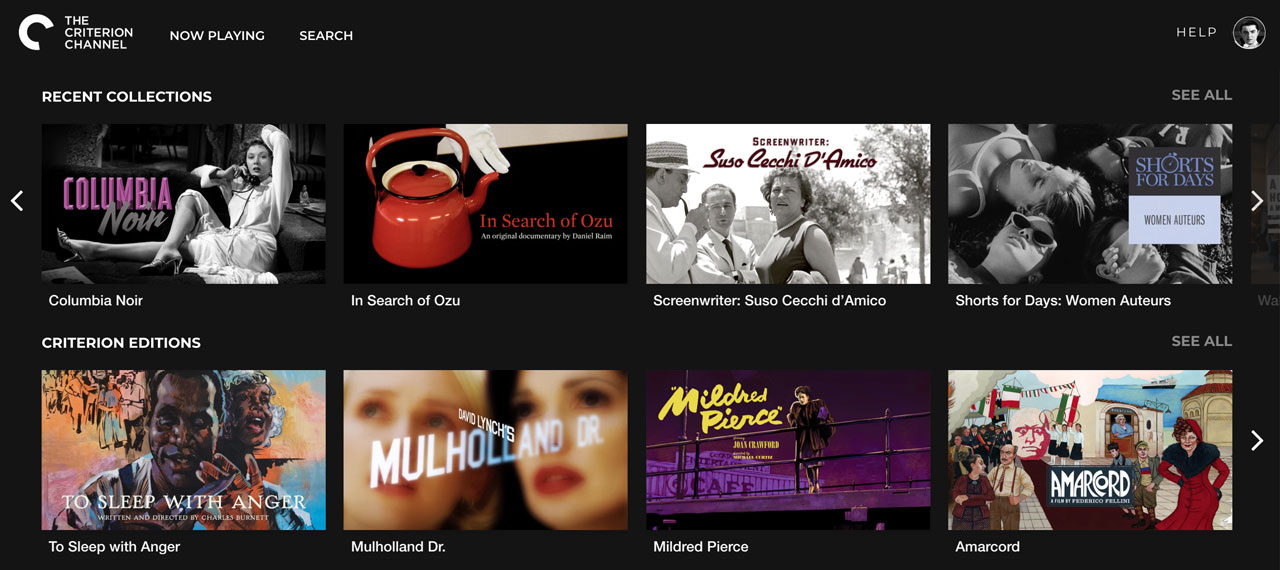Open the Columbia Noir collection thumbnail
The image size is (1280, 570).
point(183,204)
